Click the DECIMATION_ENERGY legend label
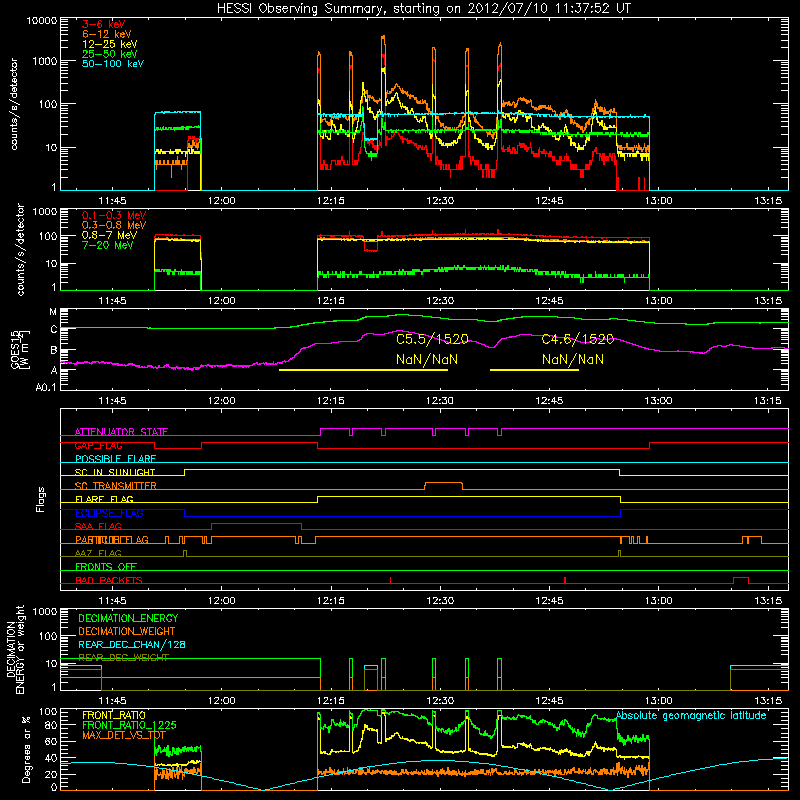This screenshot has width=800, height=800. coord(128,618)
